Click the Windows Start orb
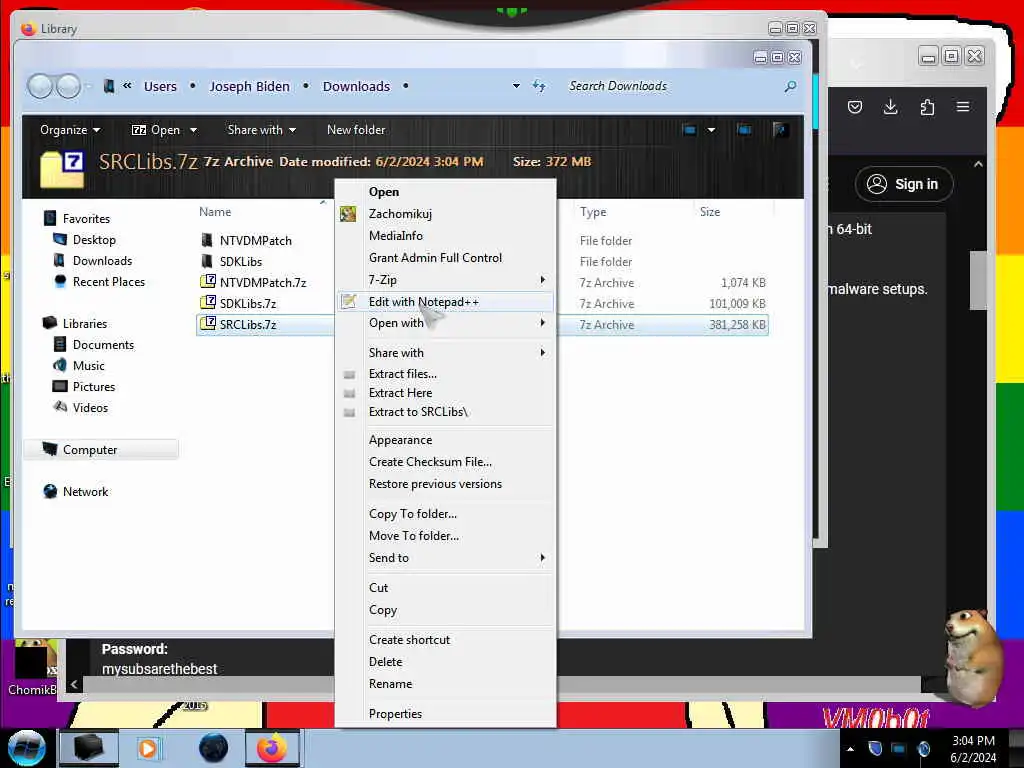This screenshot has width=1024, height=768. 26,748
